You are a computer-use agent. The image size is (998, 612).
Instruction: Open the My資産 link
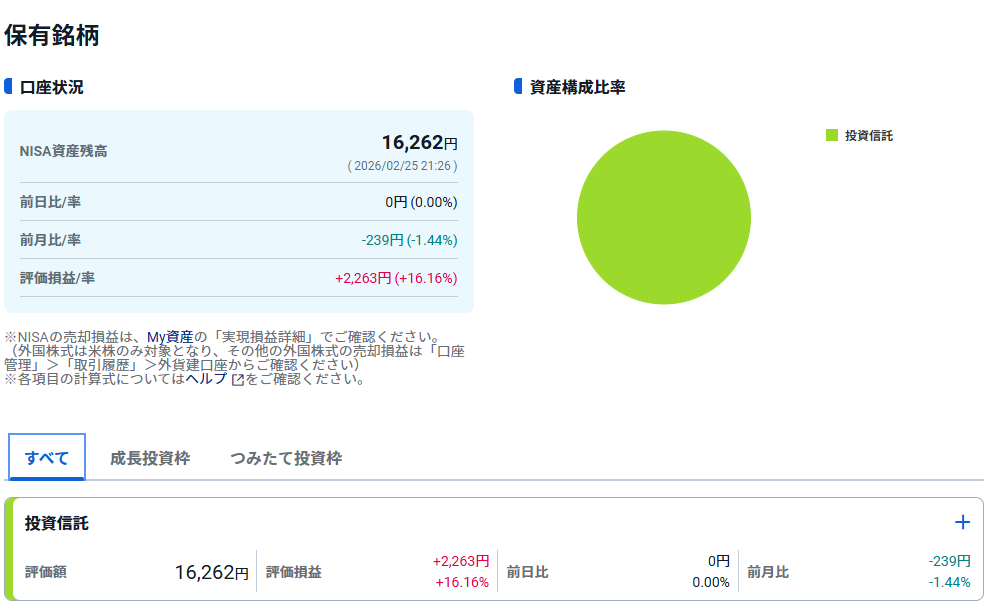pos(169,337)
